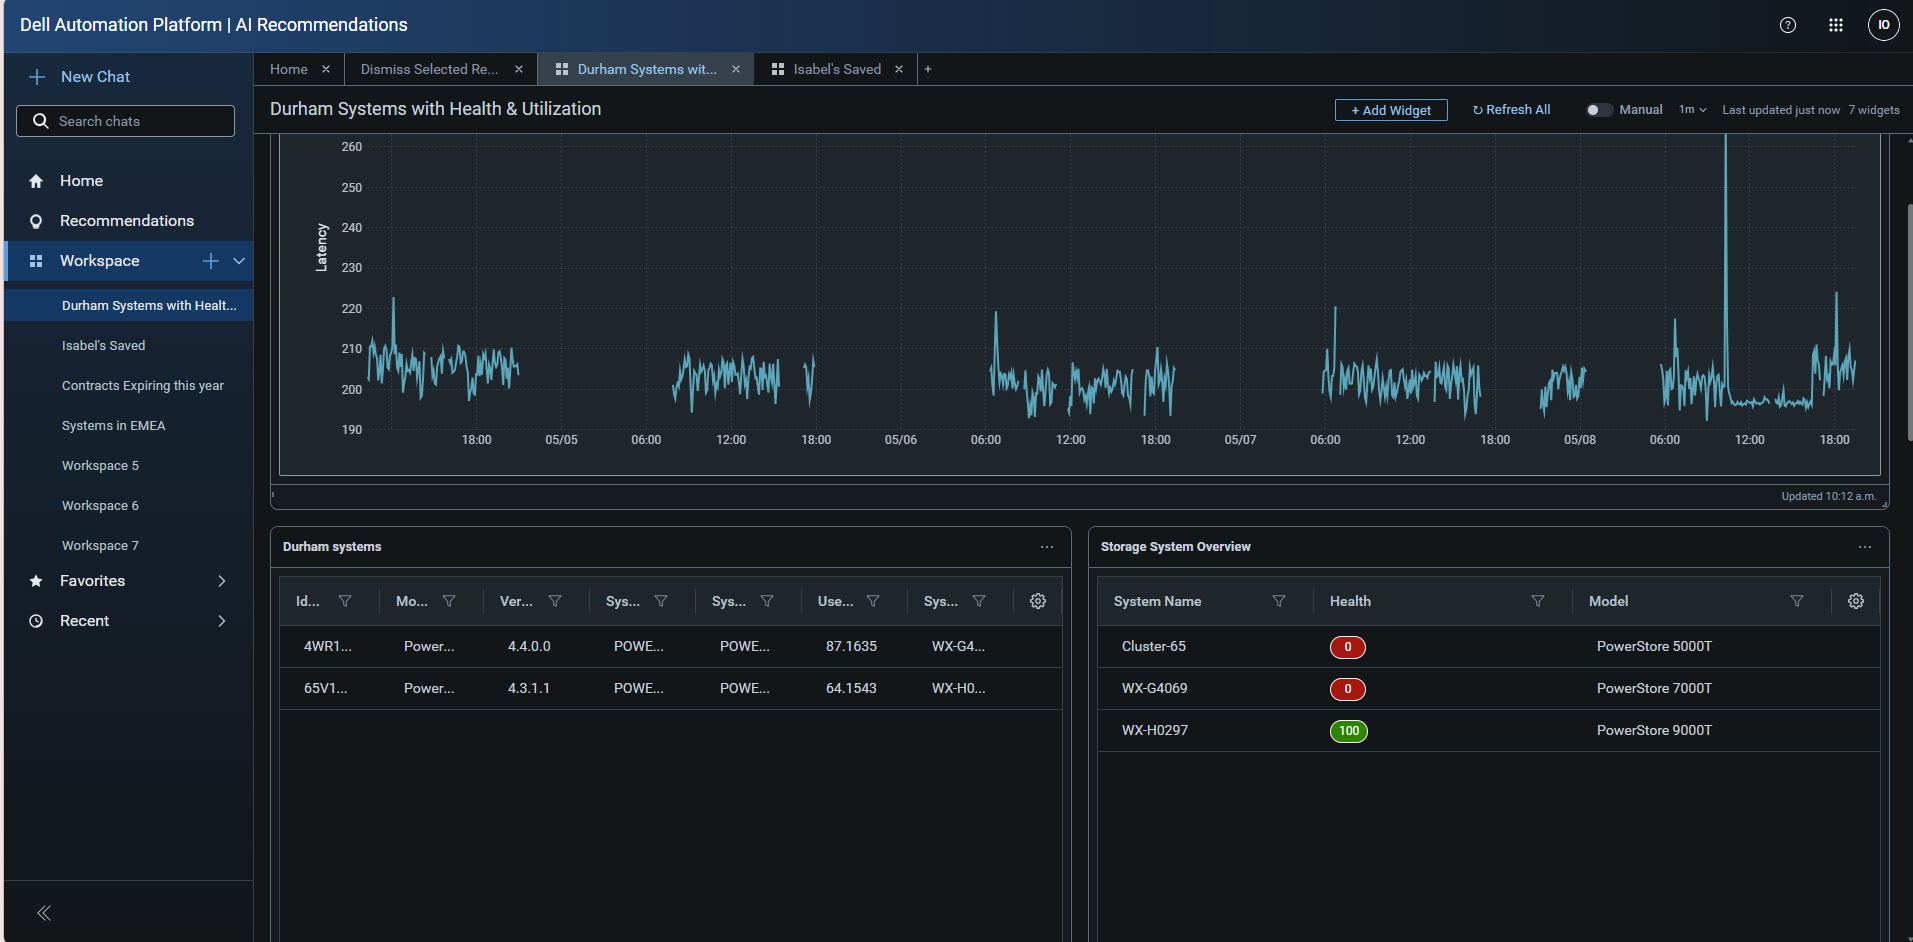The height and width of the screenshot is (942, 1913).
Task: Open Durham systems table settings gear
Action: [x=1038, y=601]
